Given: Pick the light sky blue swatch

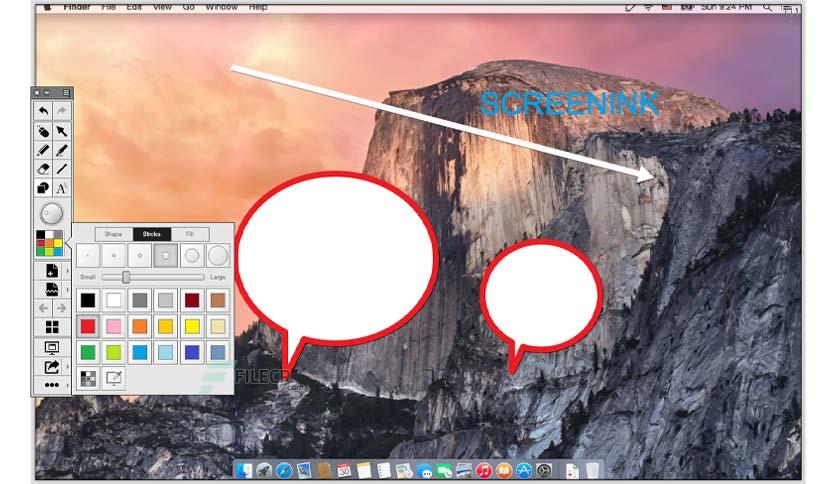Looking at the screenshot, I should [x=166, y=352].
